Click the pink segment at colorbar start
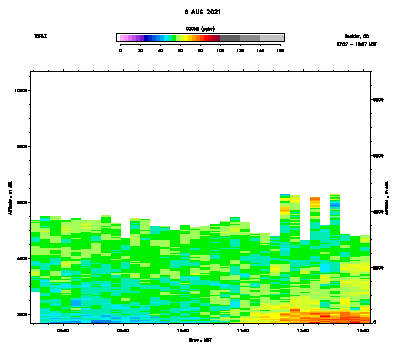Screen dimensions: 400x360 coord(122,38)
